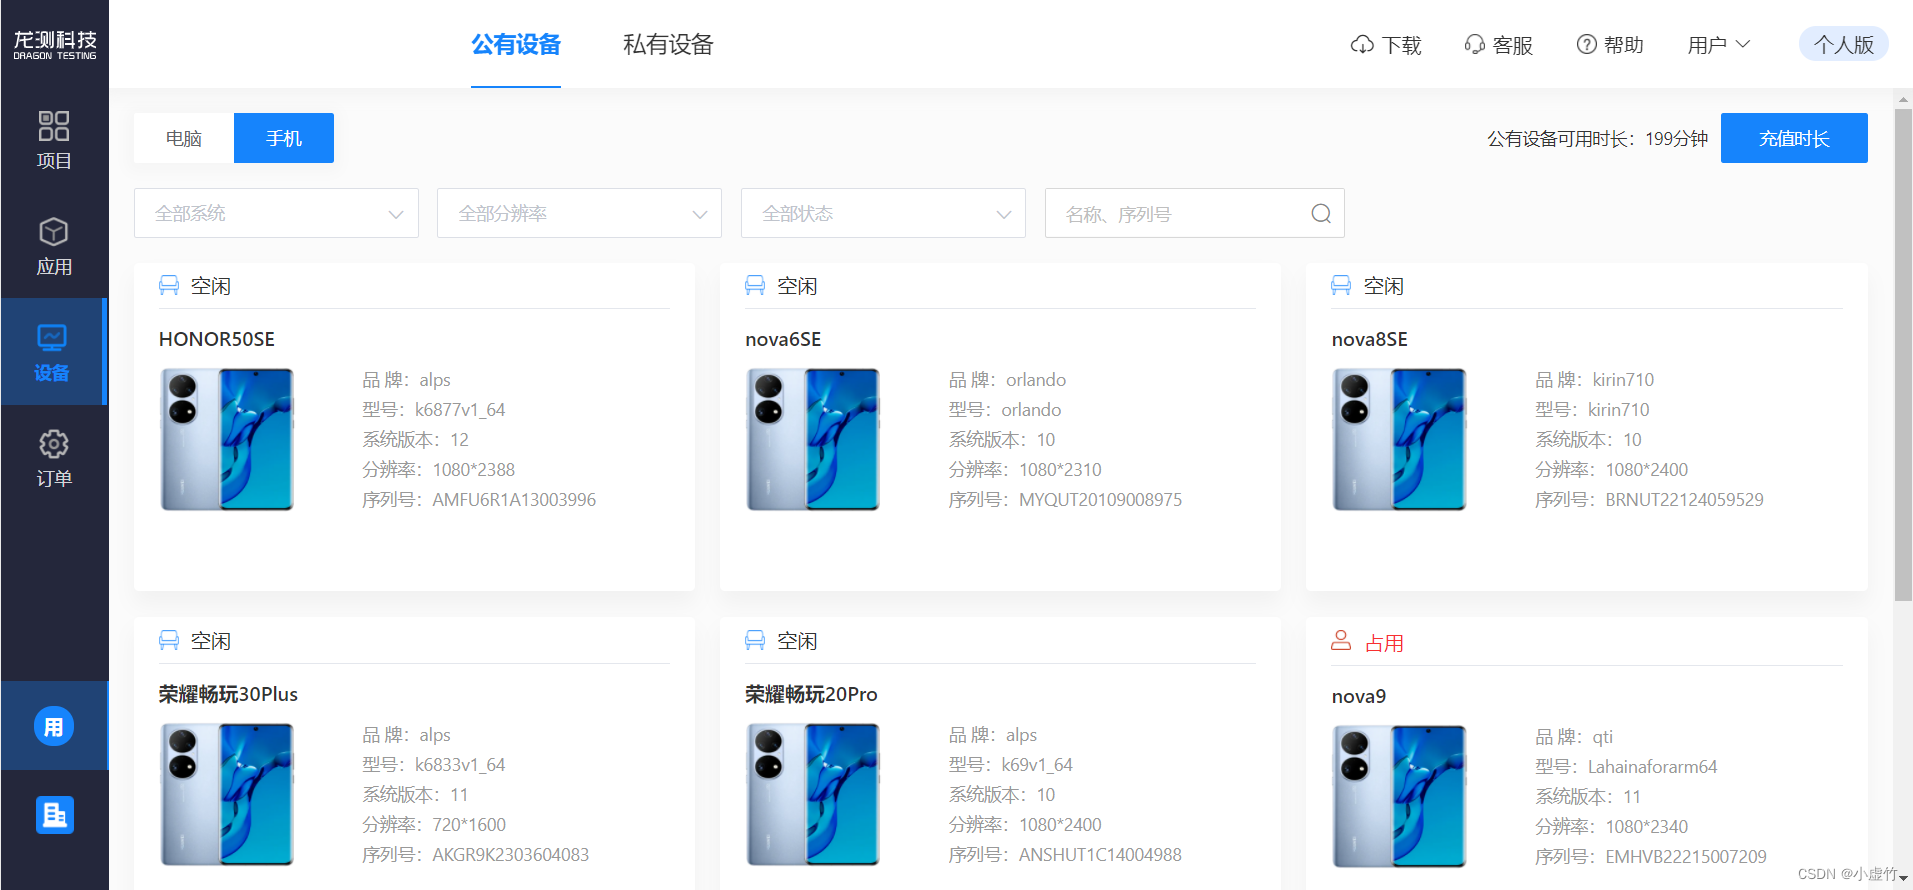Open the 用户 dropdown menu
The width and height of the screenshot is (1913, 890).
pos(1718,45)
